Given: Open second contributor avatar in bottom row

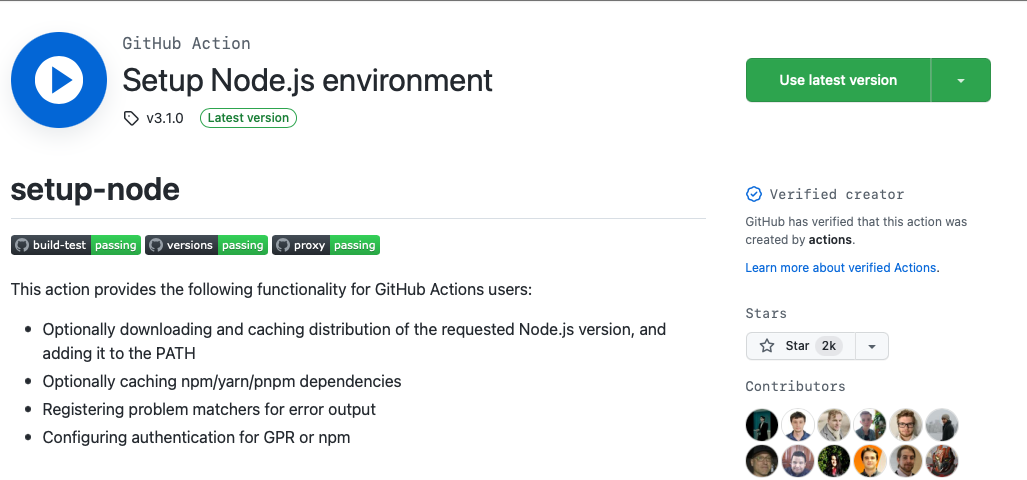Looking at the screenshot, I should 798,460.
